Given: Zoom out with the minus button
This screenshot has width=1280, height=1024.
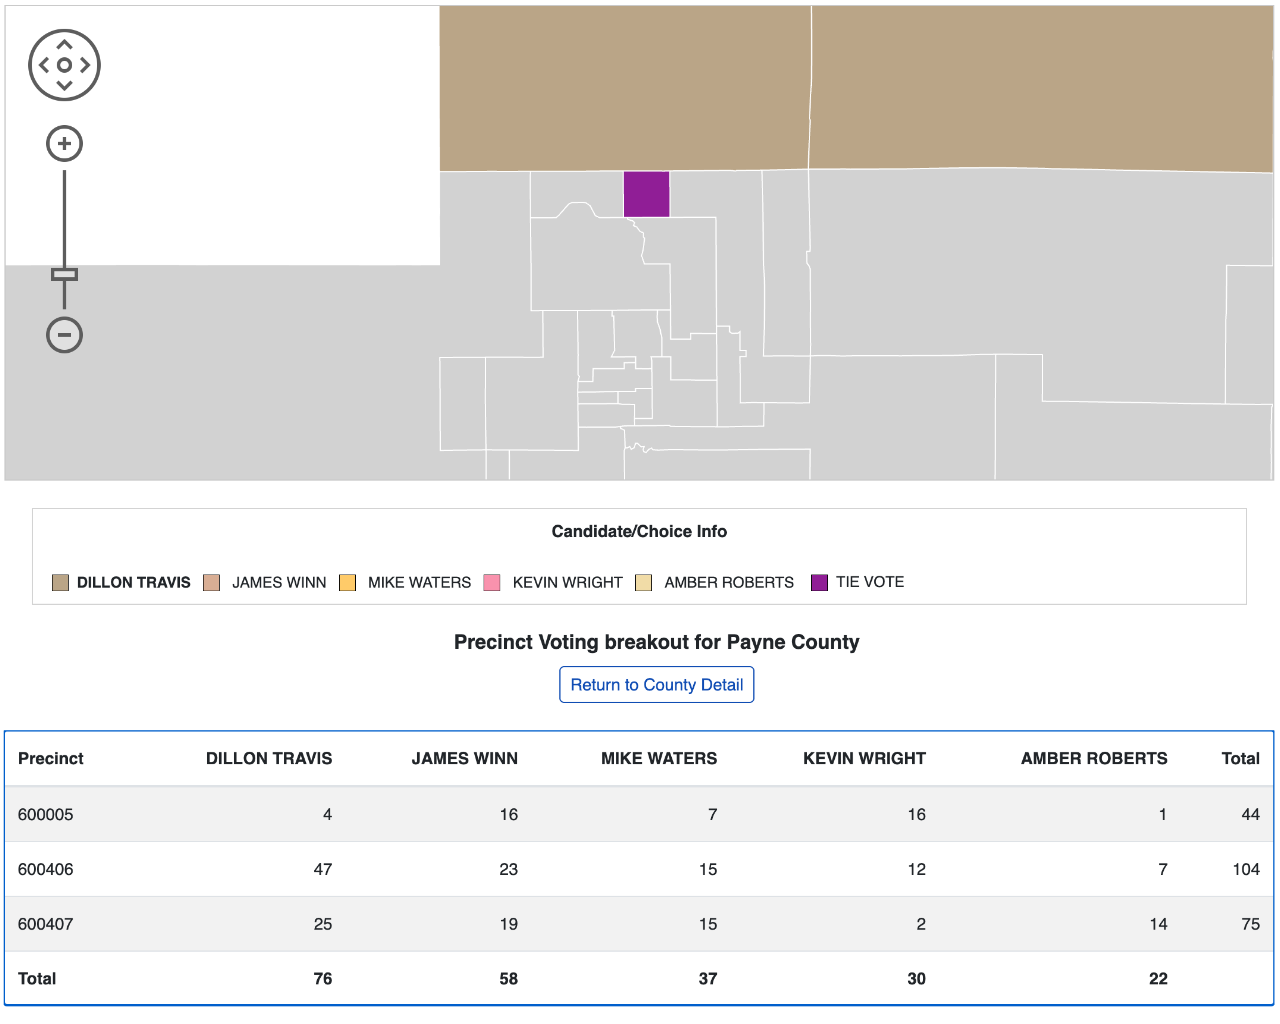Looking at the screenshot, I should [x=64, y=335].
